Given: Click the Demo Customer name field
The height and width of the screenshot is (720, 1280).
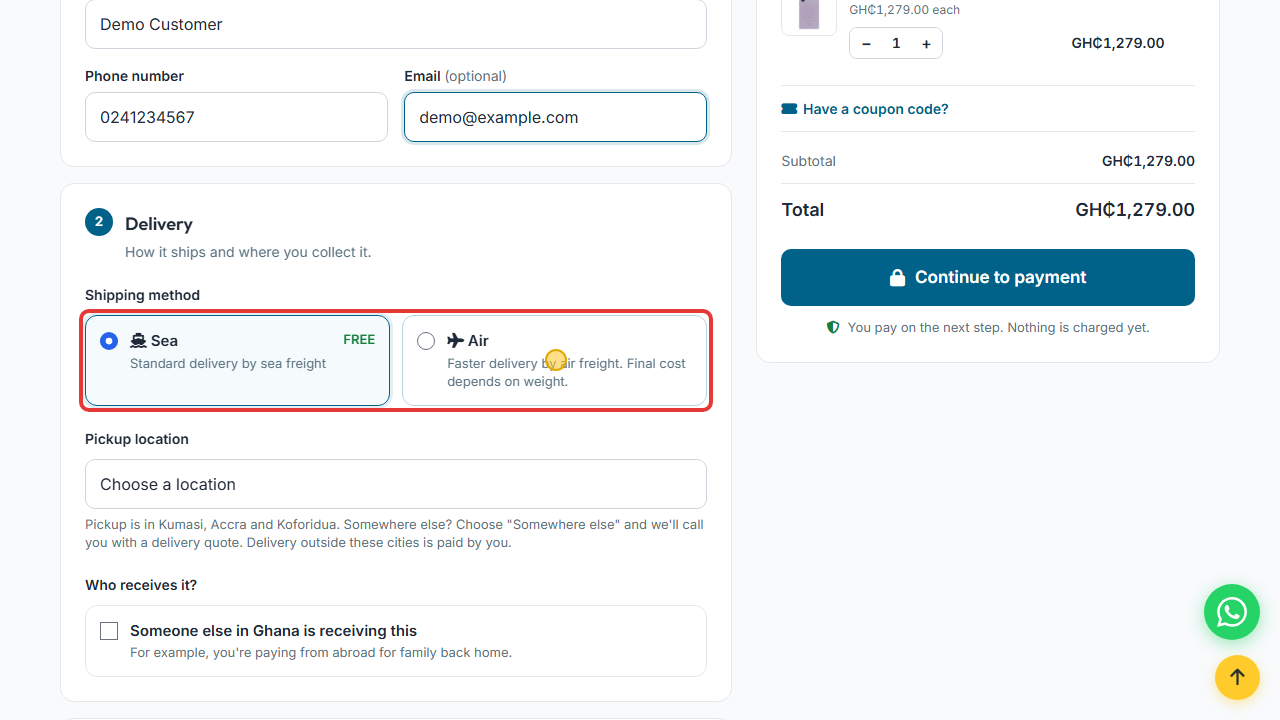Looking at the screenshot, I should (x=396, y=24).
